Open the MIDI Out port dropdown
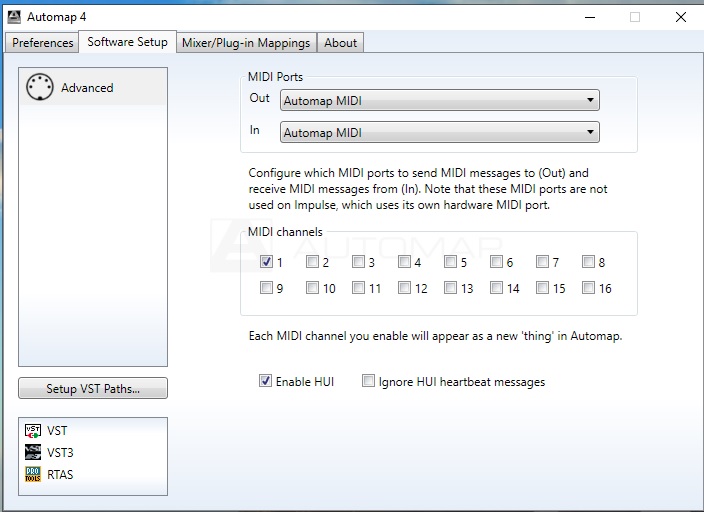 (440, 100)
